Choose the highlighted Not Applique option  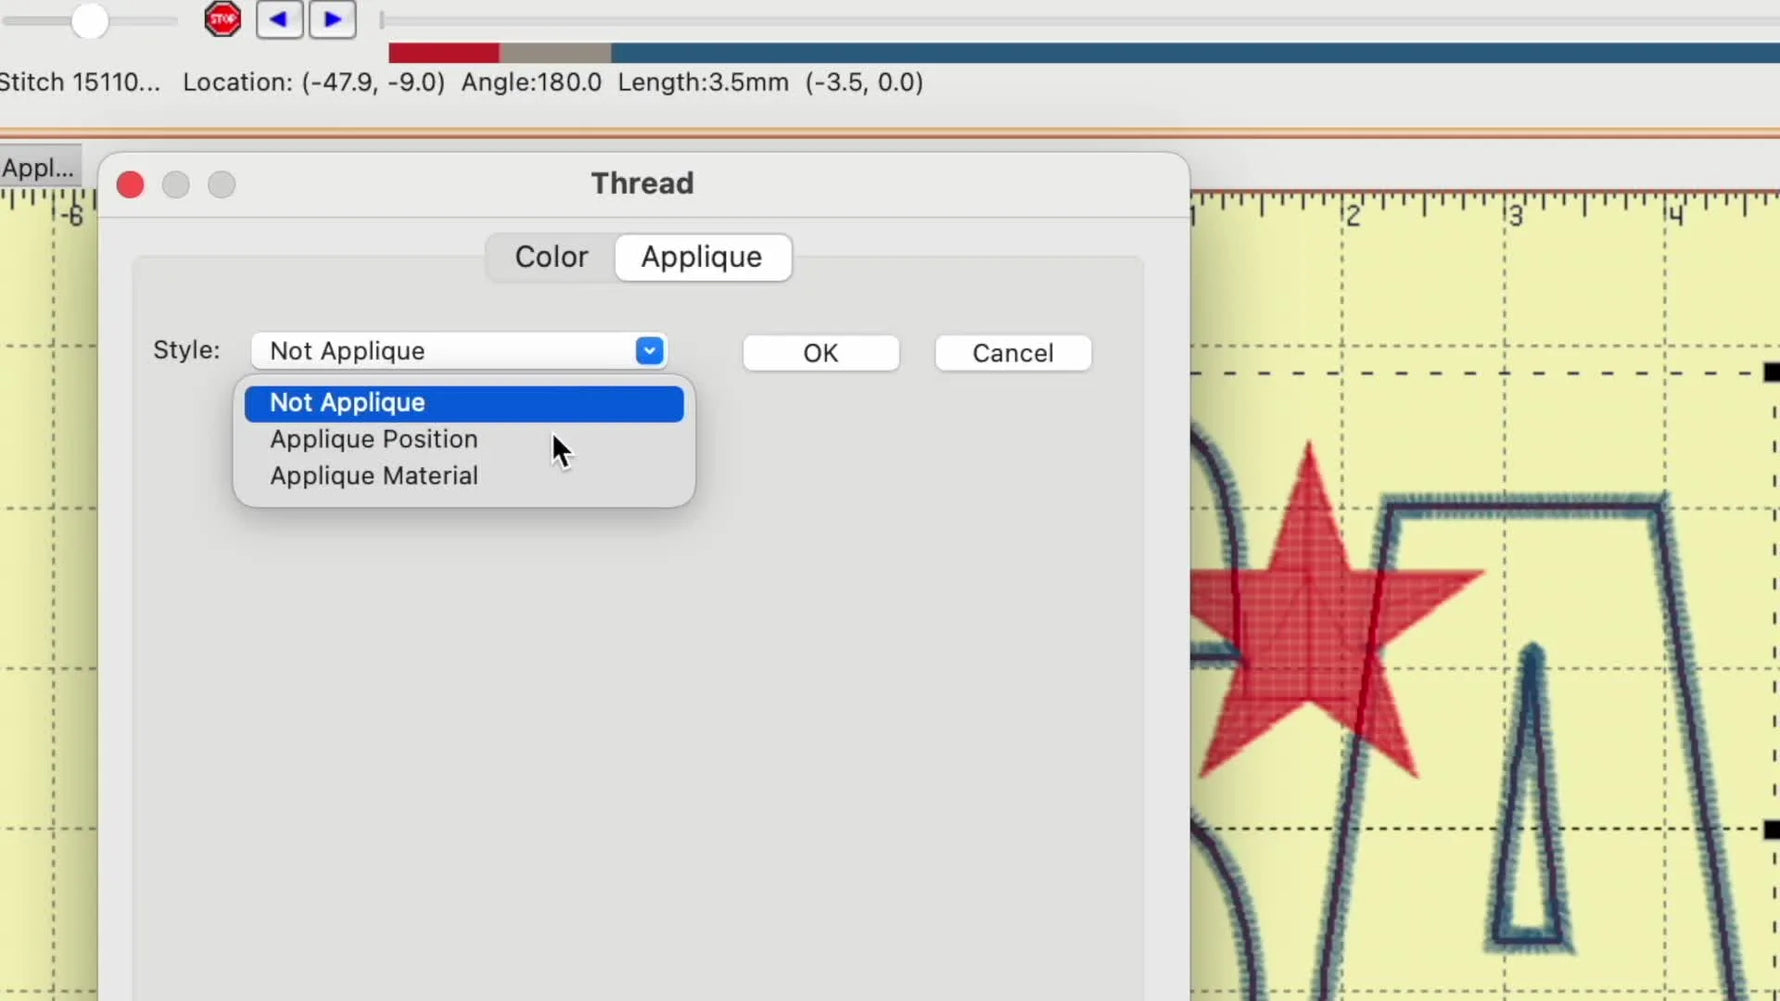click(347, 402)
